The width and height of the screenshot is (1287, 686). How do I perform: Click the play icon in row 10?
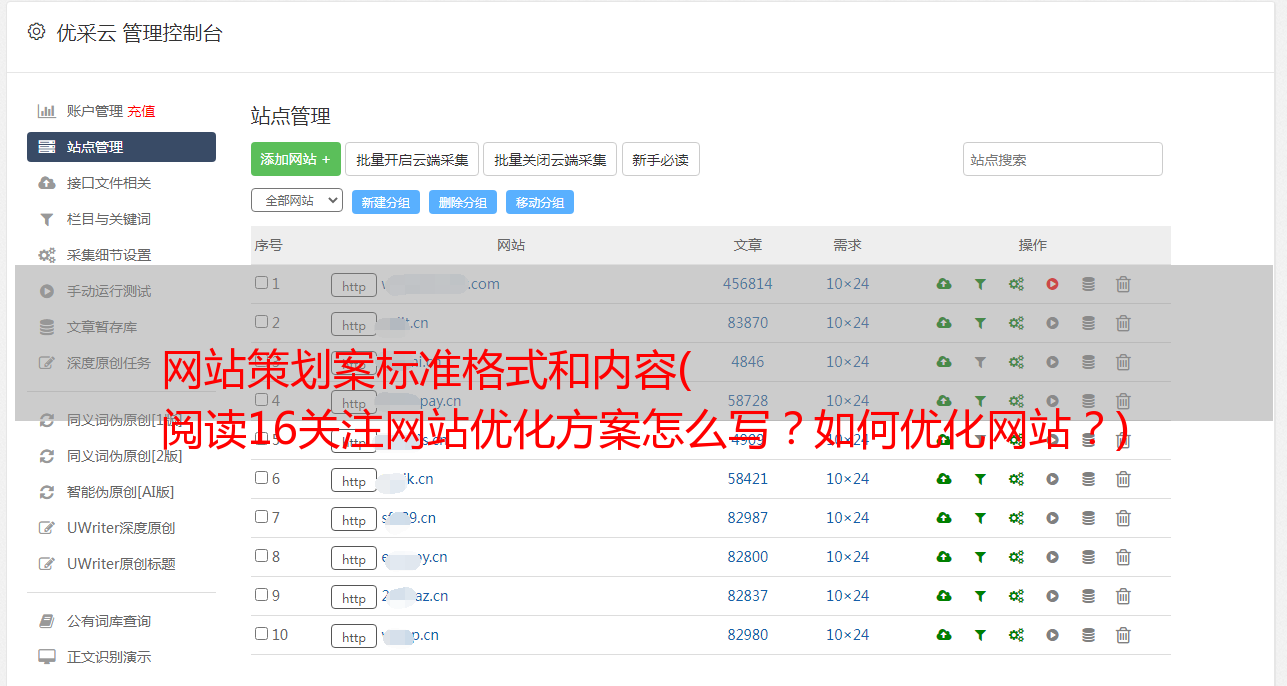pyautogui.click(x=1052, y=635)
